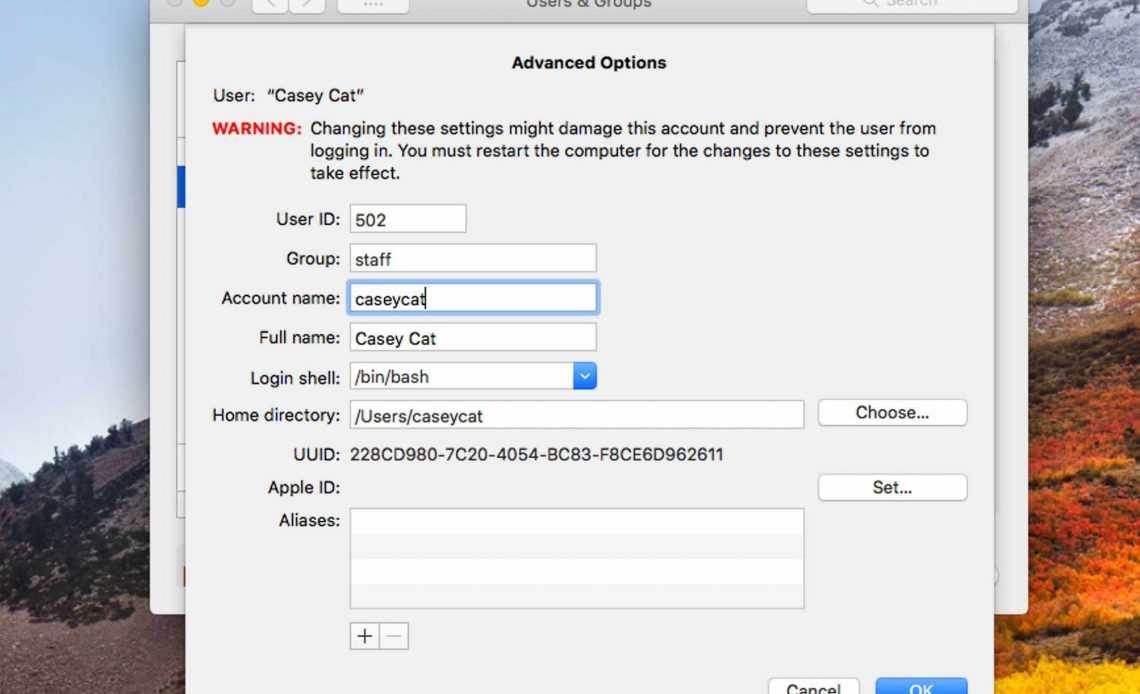Confirm changes with the OK button

pyautogui.click(x=921, y=686)
